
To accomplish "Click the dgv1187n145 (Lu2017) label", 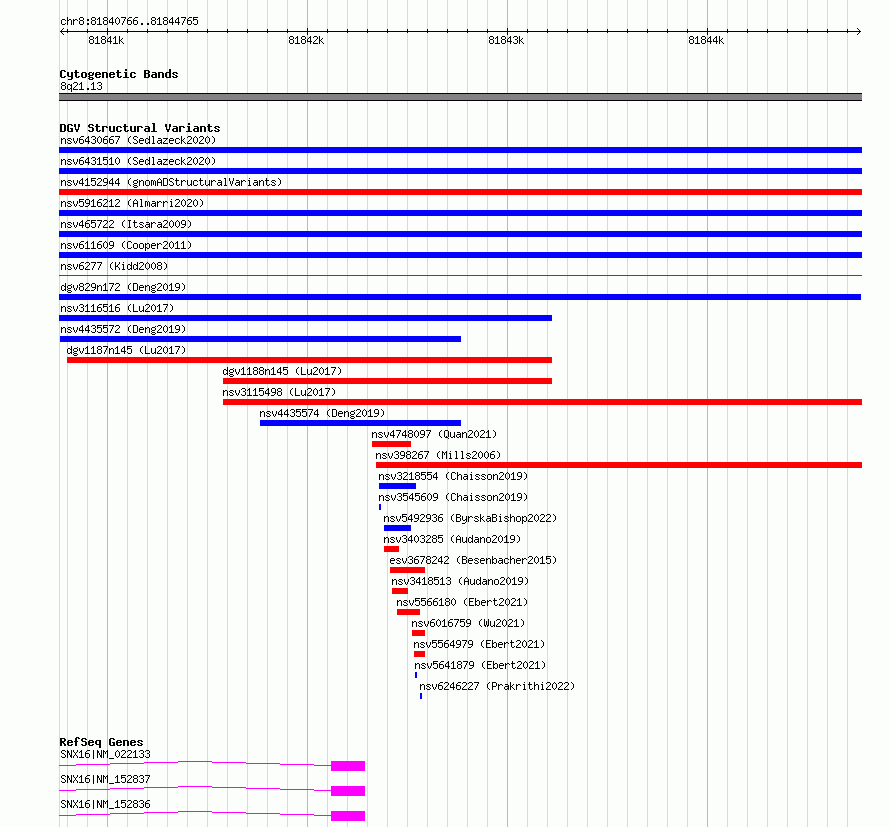I will coord(126,350).
